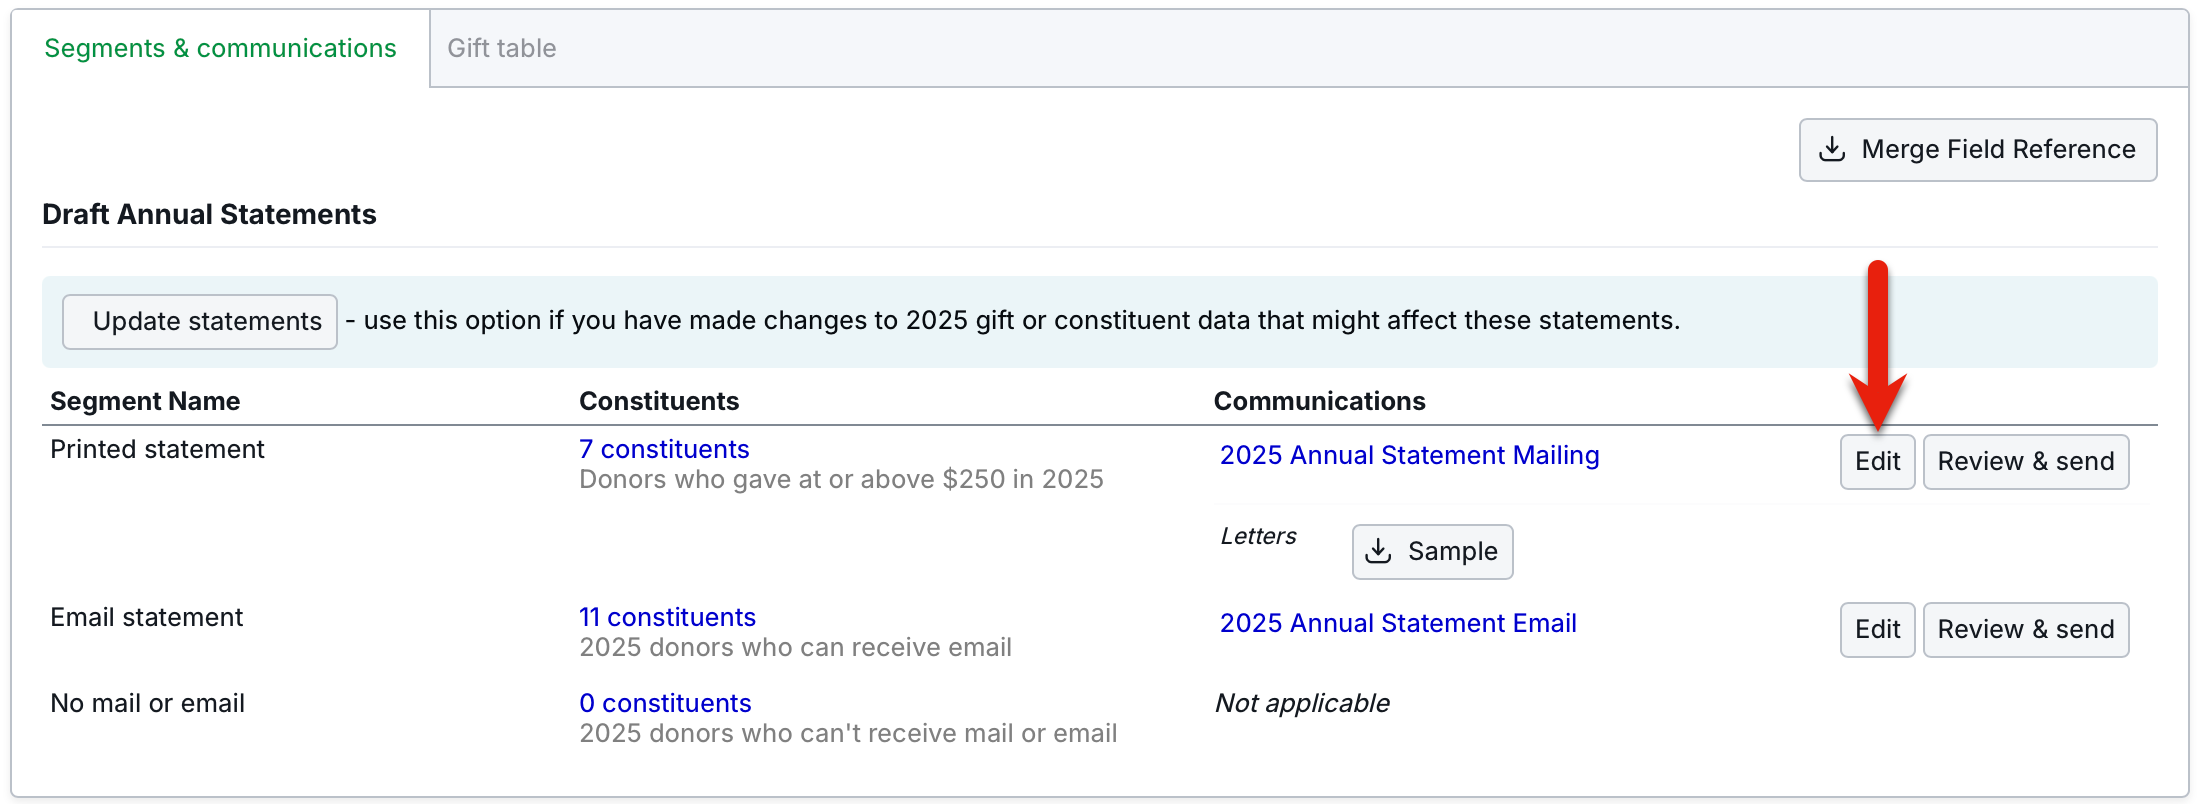Click the 0 constituents link
The height and width of the screenshot is (804, 2202).
[x=665, y=703]
